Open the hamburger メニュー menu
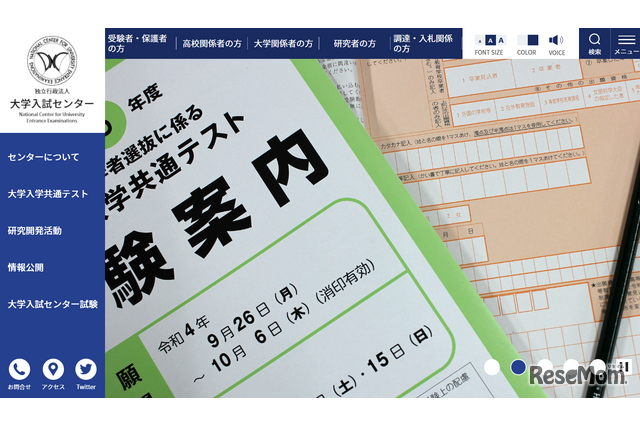 [626, 43]
